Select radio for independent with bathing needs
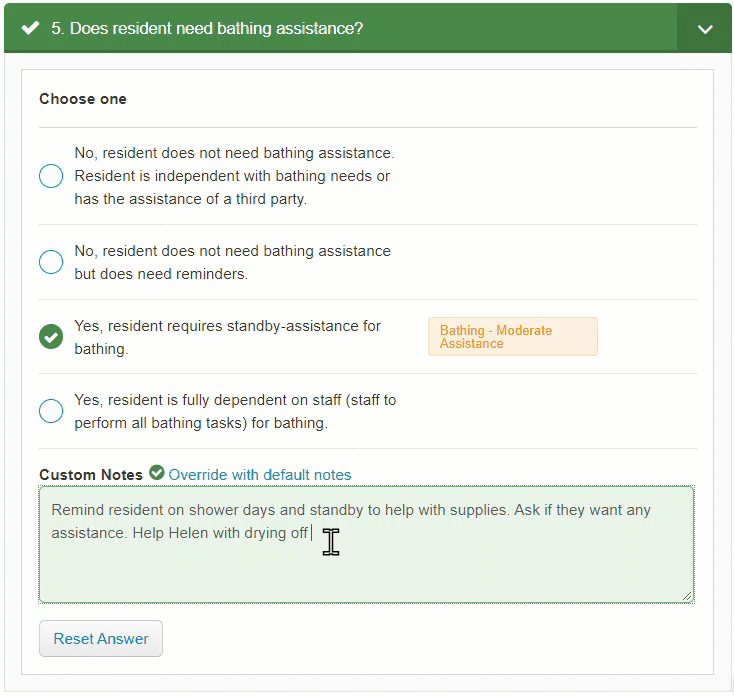This screenshot has width=734, height=696. [x=51, y=176]
